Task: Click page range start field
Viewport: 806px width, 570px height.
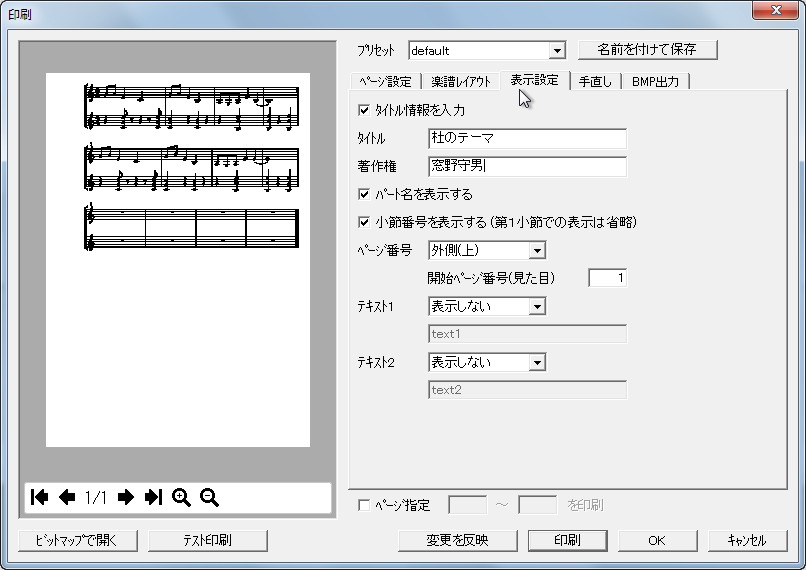Action: 468,505
